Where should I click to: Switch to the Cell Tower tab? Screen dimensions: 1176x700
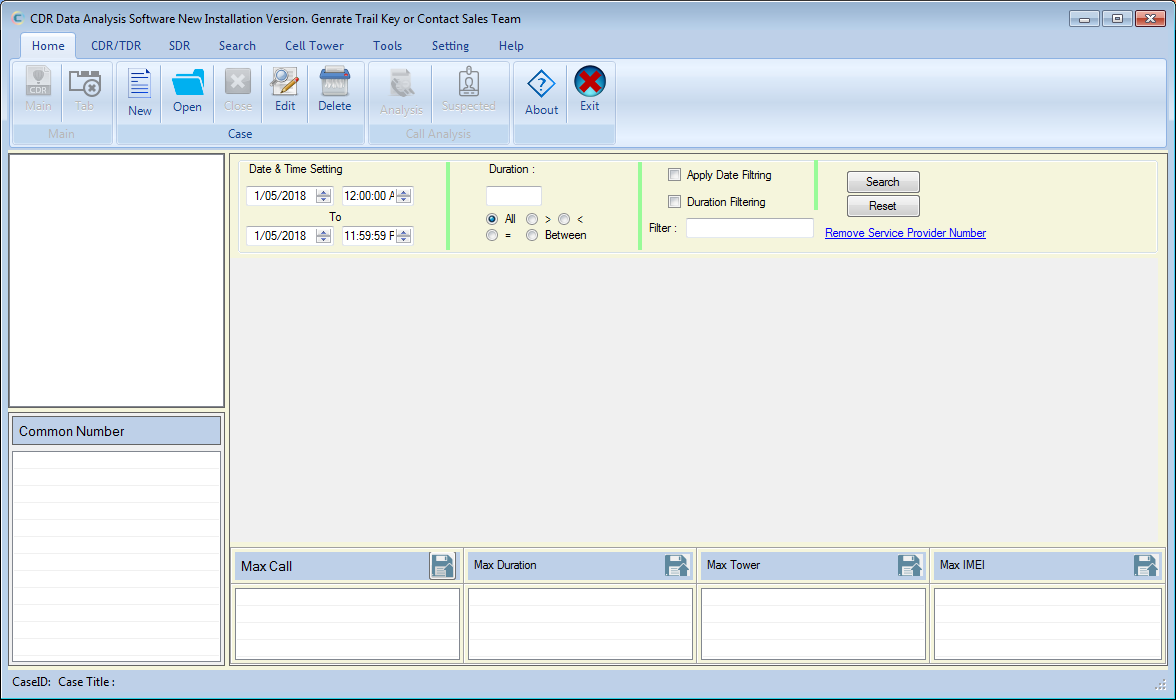coord(314,45)
